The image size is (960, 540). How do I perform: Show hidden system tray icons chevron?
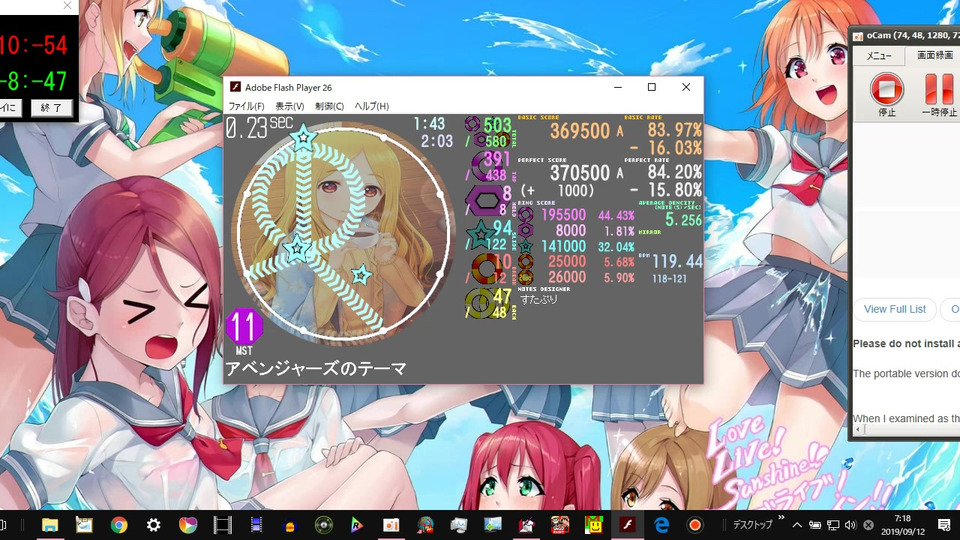pos(797,525)
